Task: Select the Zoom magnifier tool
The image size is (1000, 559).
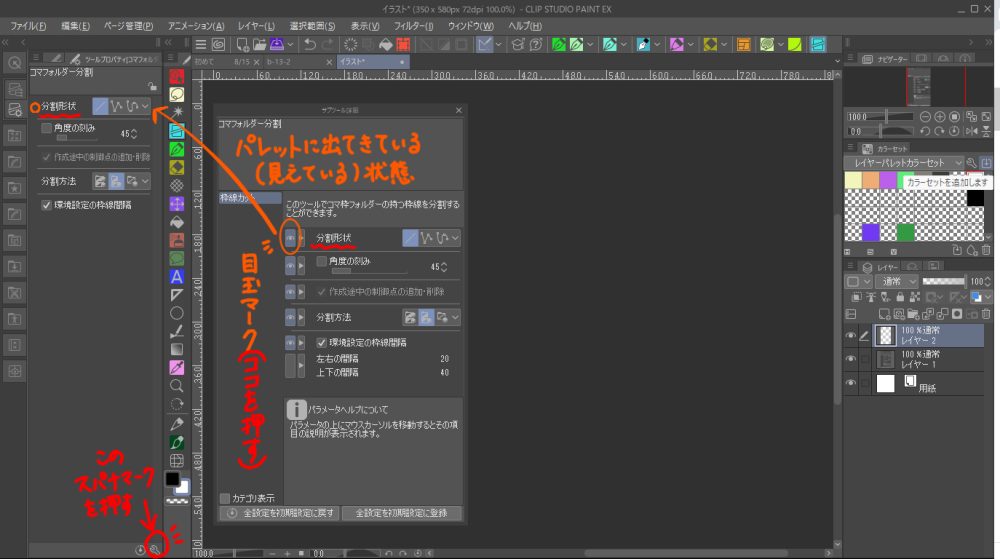Action: point(177,386)
